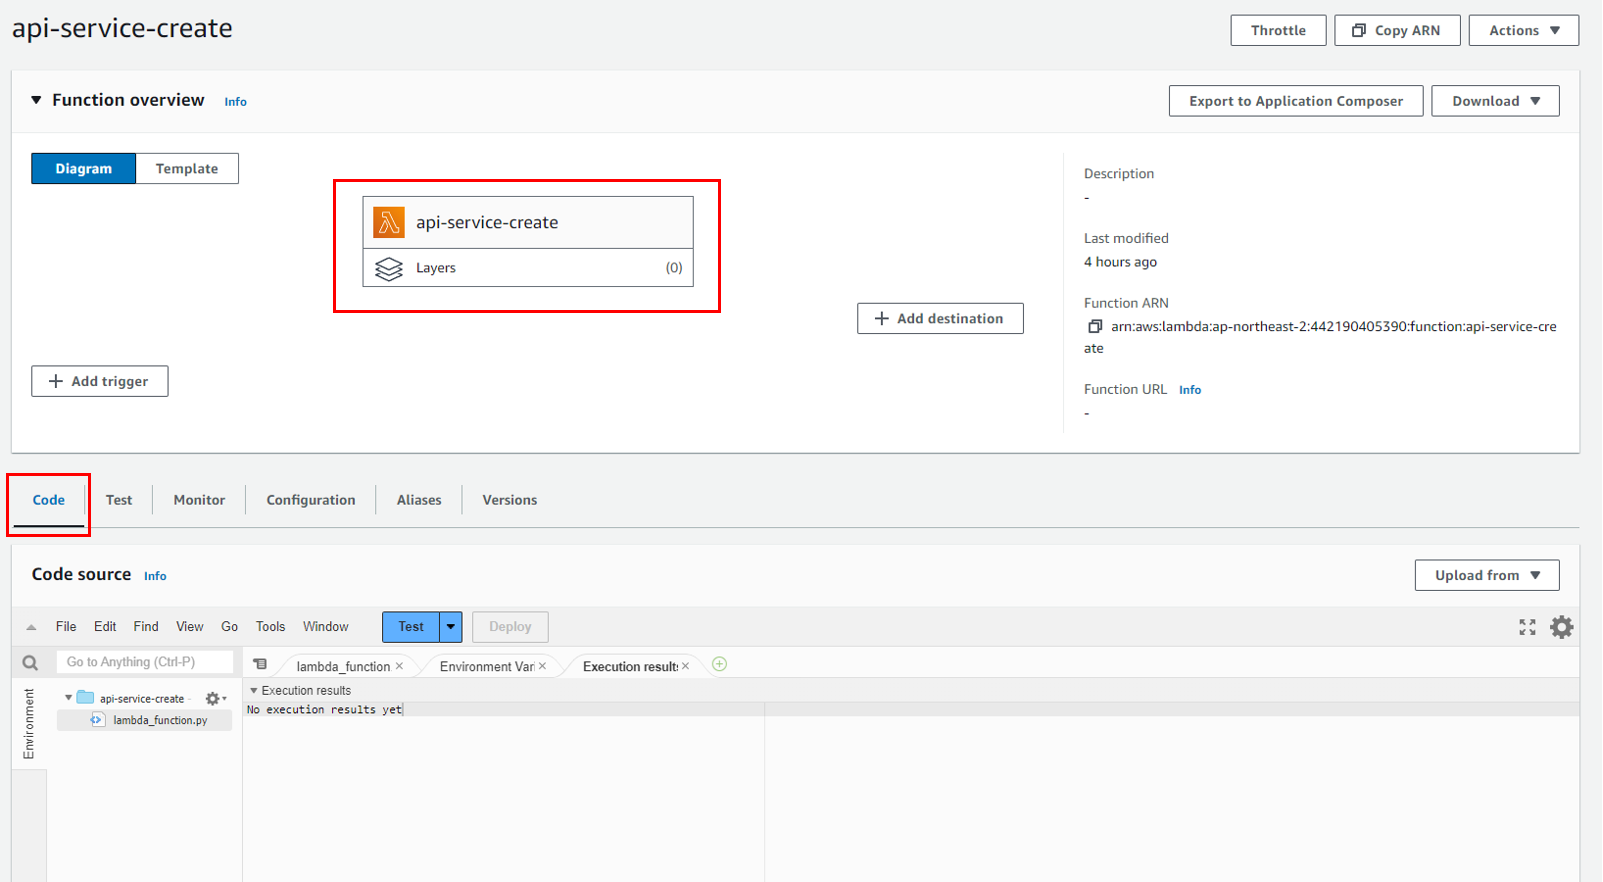The height and width of the screenshot is (882, 1603).
Task: Open the File menu
Action: tap(66, 627)
